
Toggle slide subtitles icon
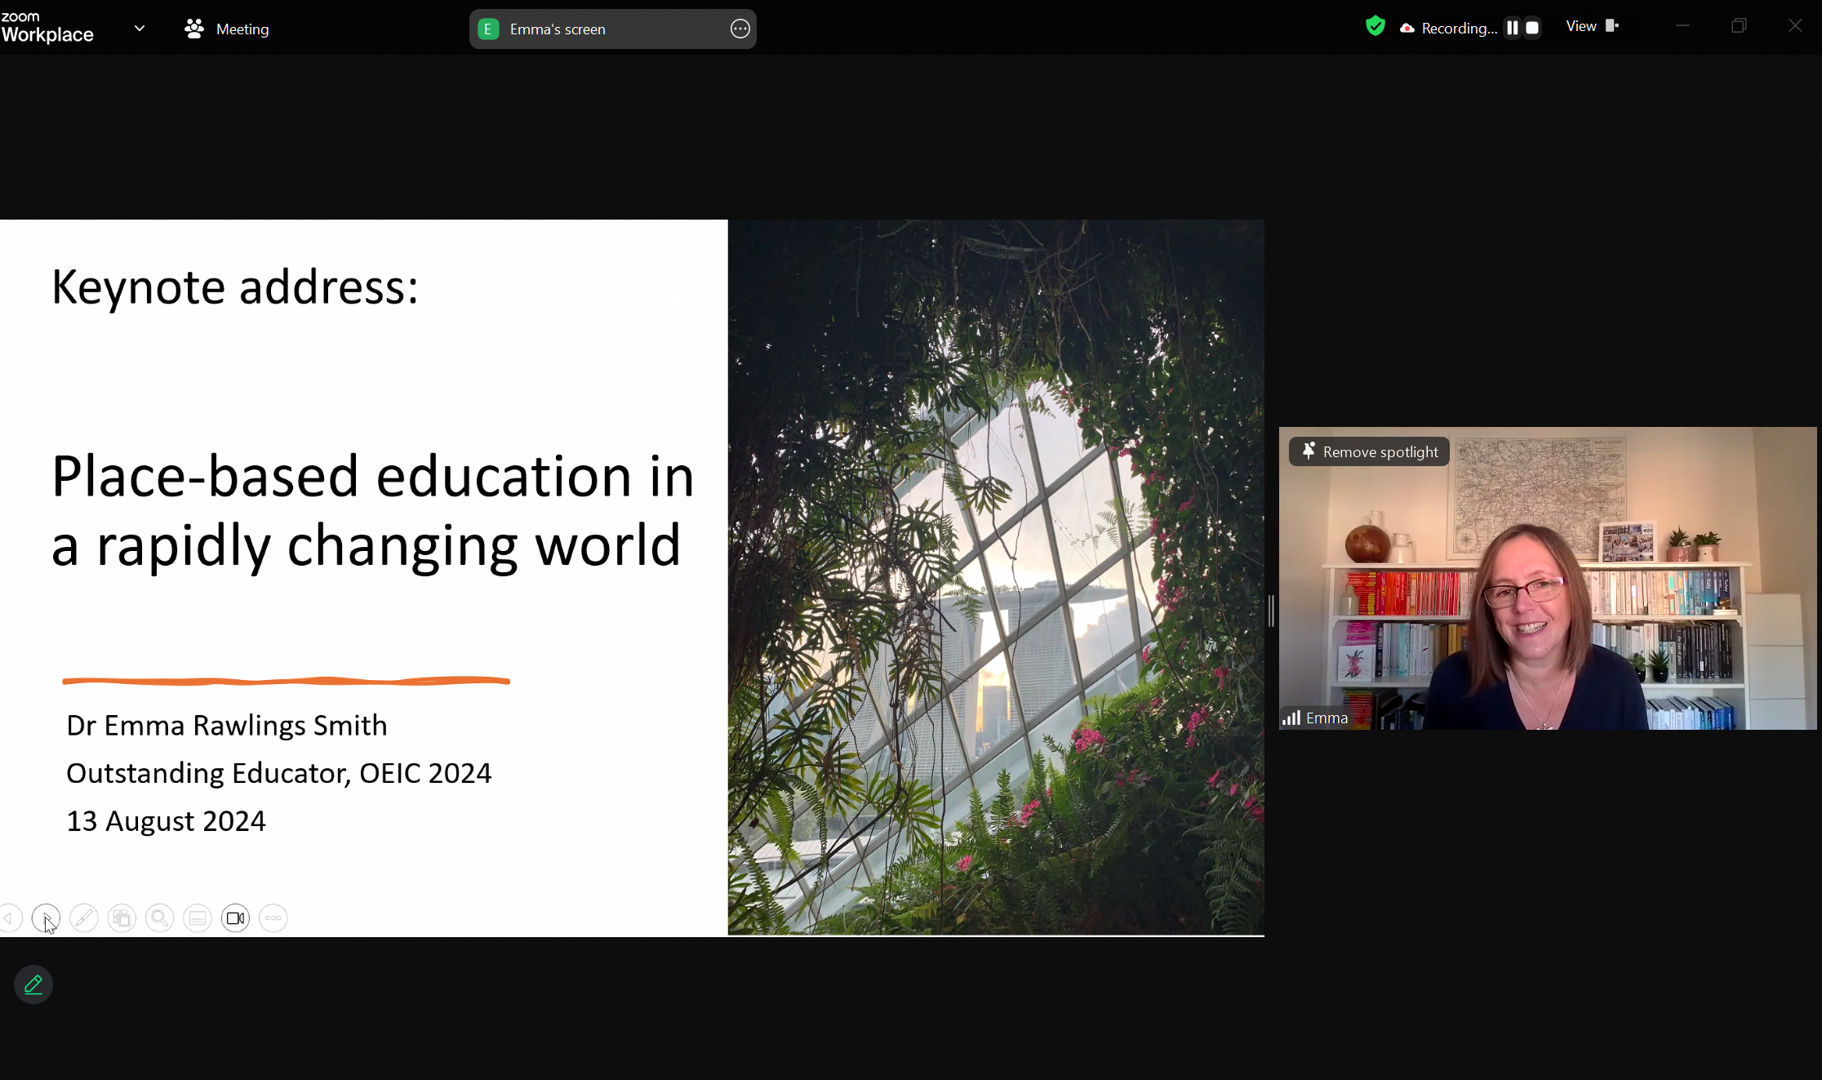click(198, 918)
